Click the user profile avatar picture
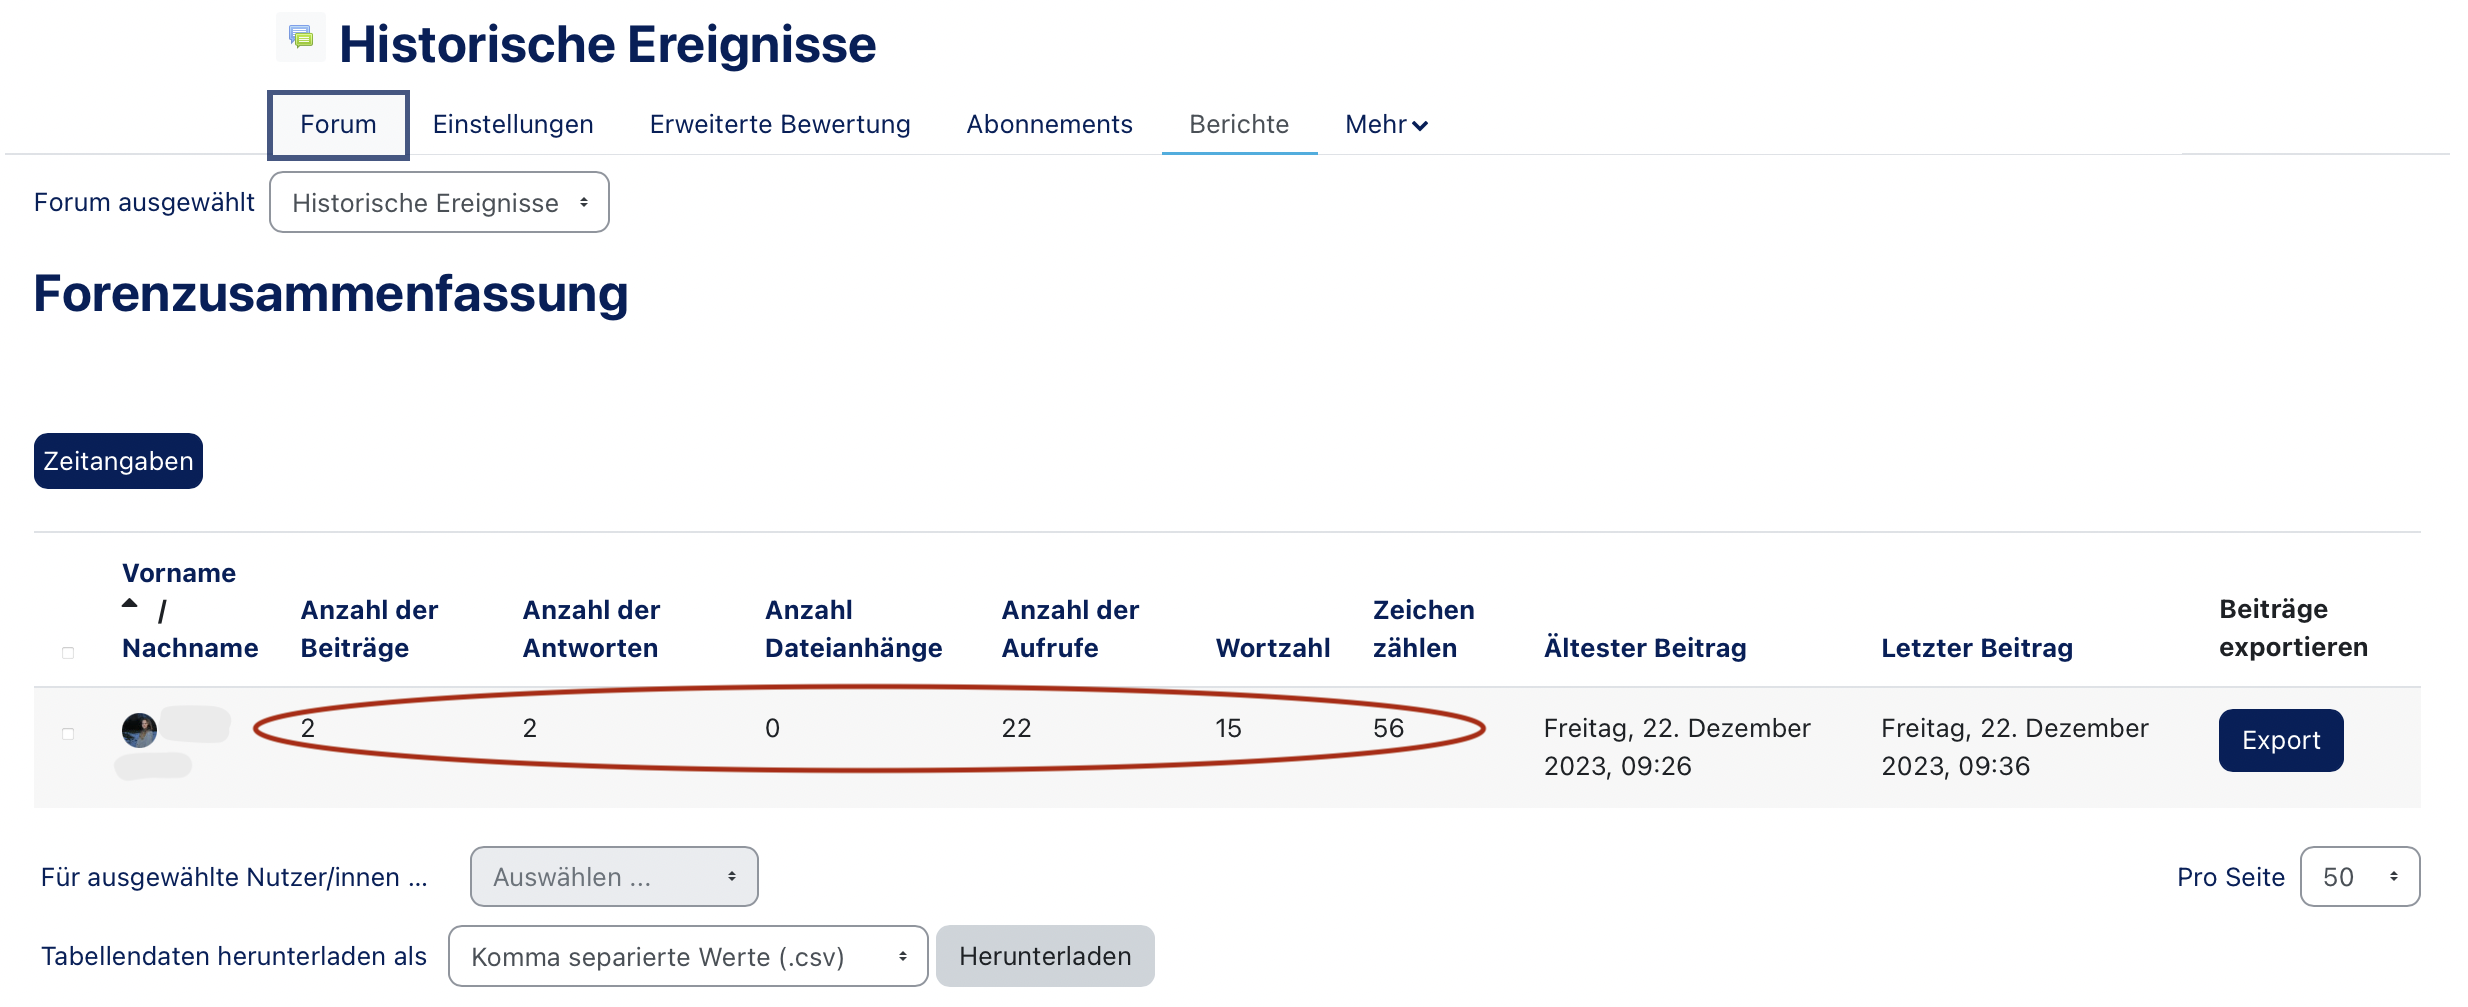The width and height of the screenshot is (2468, 1007). [139, 730]
